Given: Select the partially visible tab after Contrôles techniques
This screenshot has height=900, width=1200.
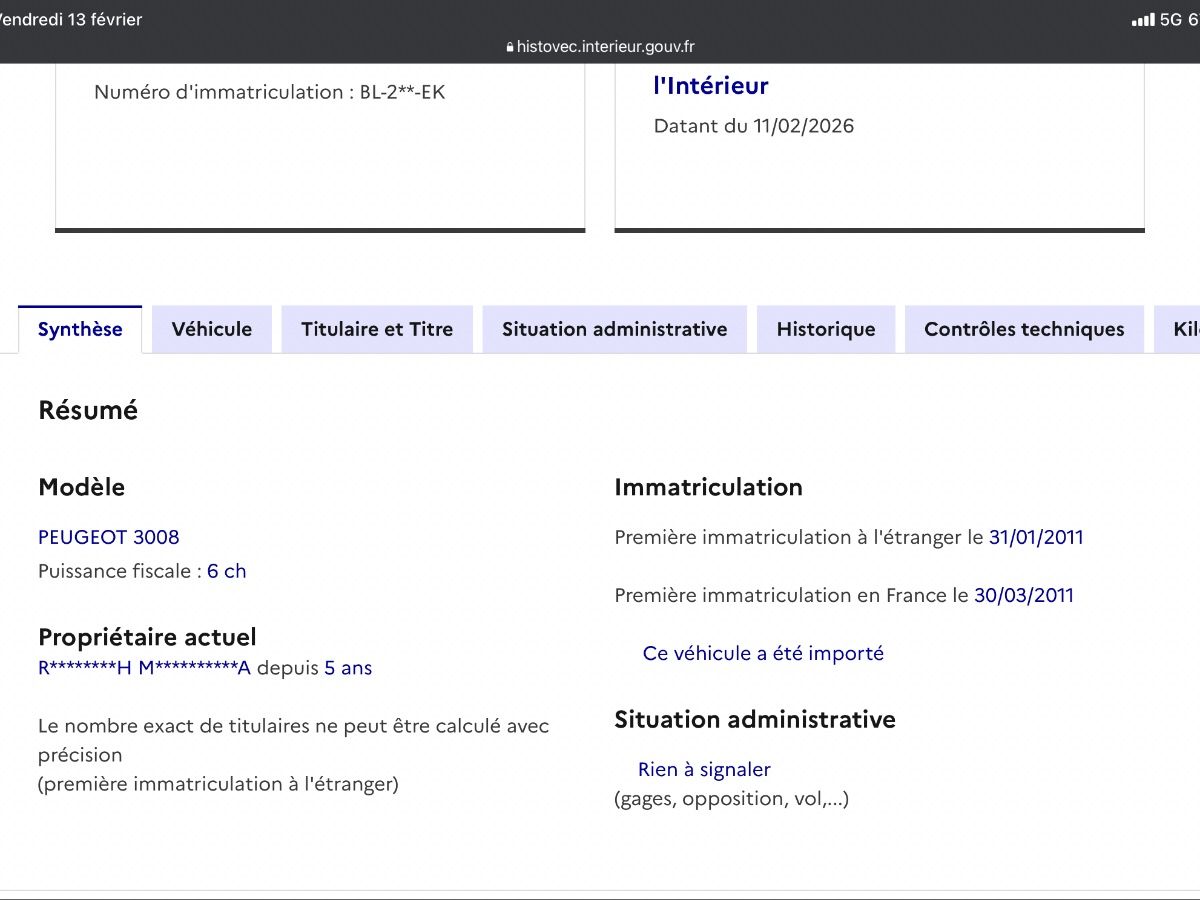Looking at the screenshot, I should point(1180,330).
